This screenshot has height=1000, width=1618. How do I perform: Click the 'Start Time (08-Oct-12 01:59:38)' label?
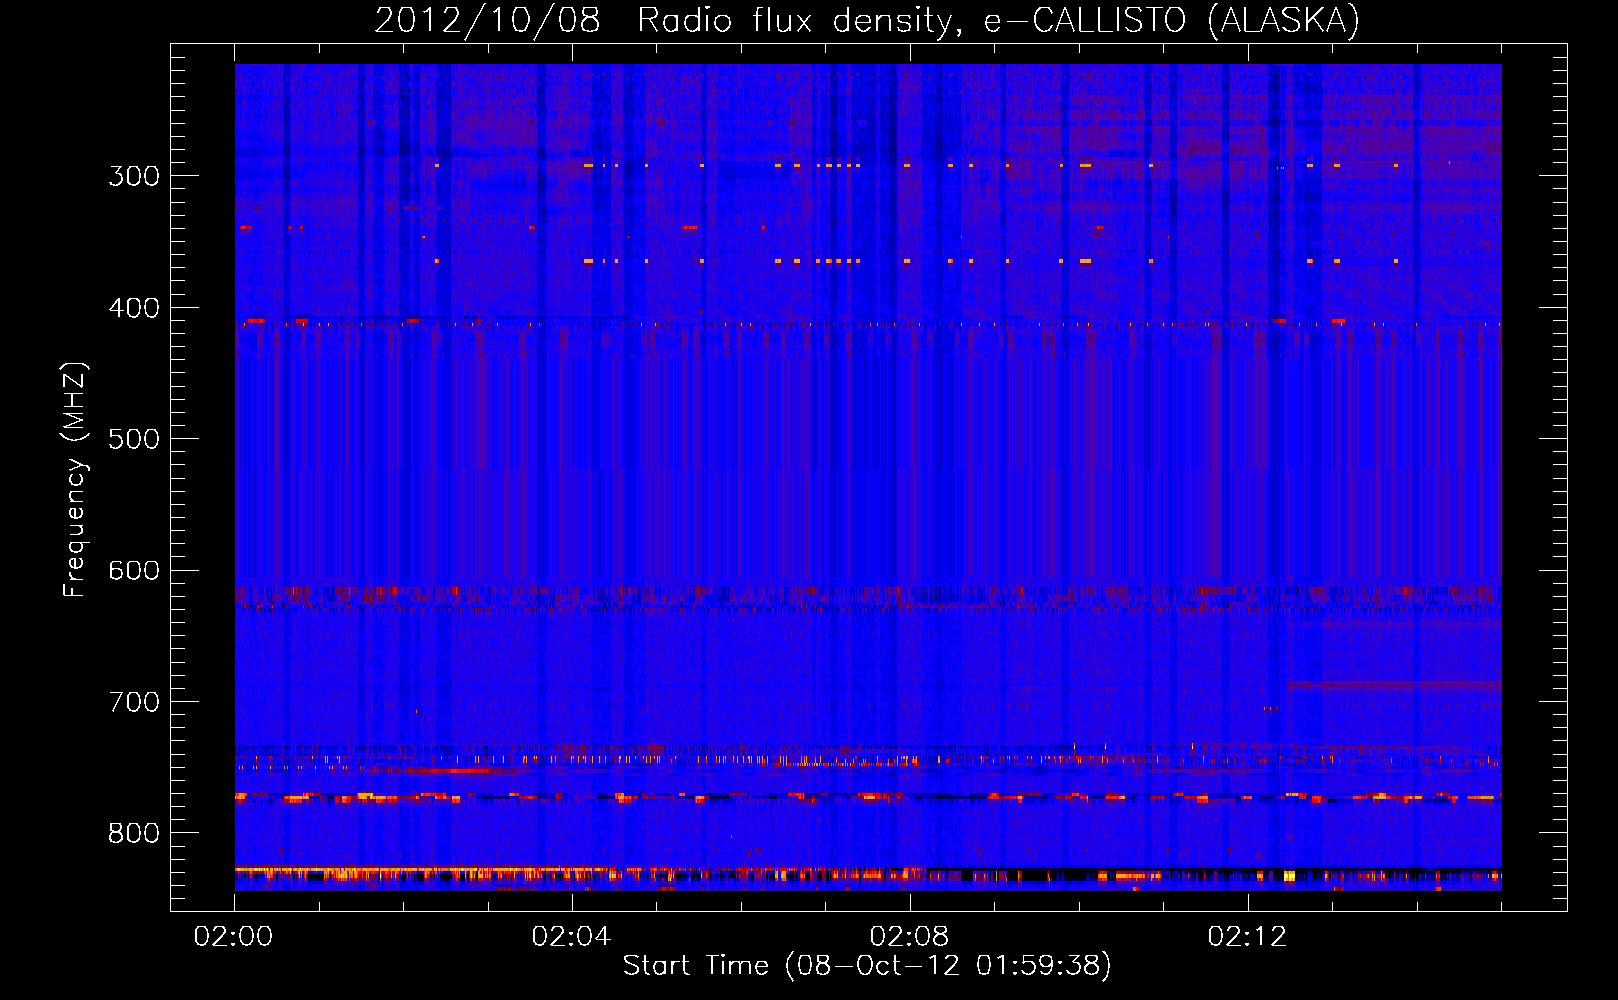(x=867, y=965)
